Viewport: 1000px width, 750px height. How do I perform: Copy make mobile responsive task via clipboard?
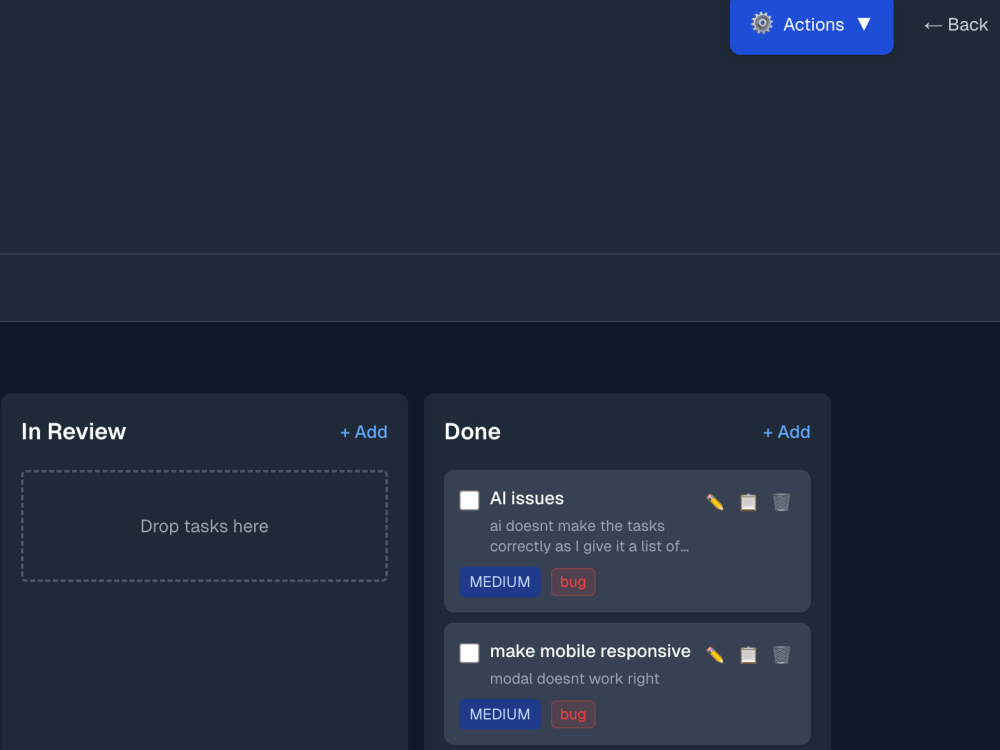pos(748,655)
